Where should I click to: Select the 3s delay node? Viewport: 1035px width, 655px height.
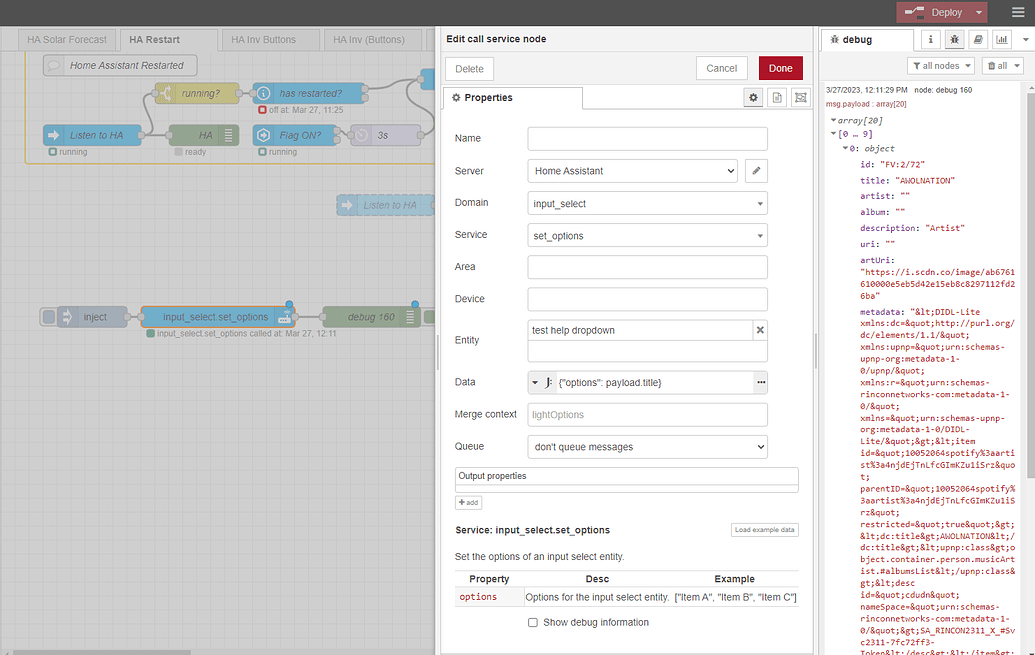[x=385, y=135]
